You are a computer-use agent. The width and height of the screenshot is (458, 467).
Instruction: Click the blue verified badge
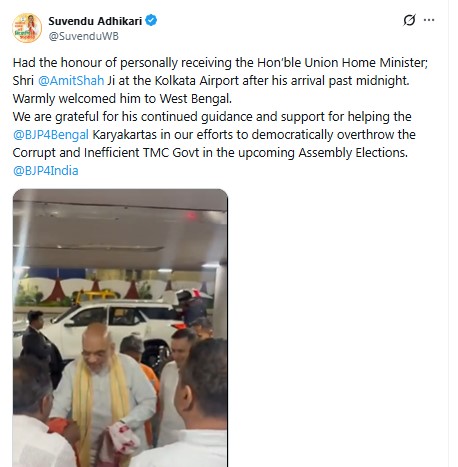tap(151, 20)
